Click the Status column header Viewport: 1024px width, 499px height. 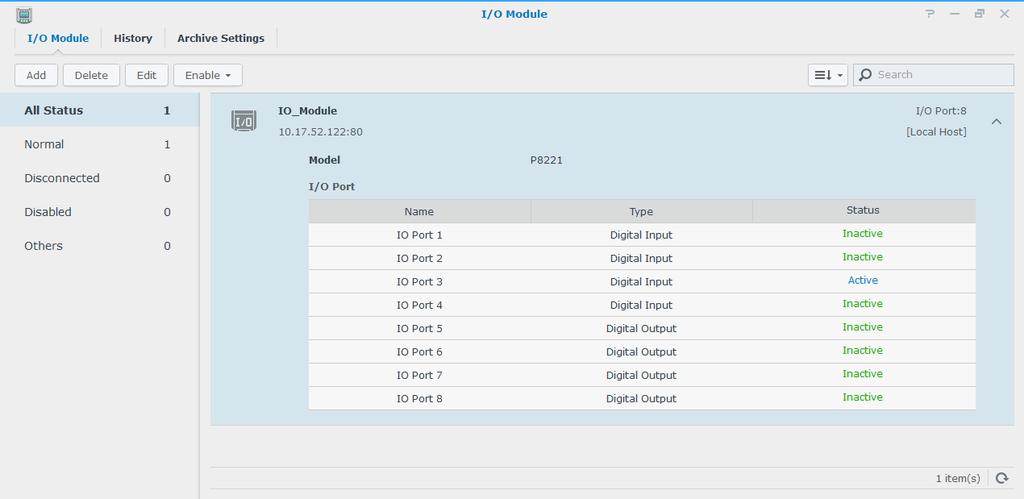click(863, 211)
